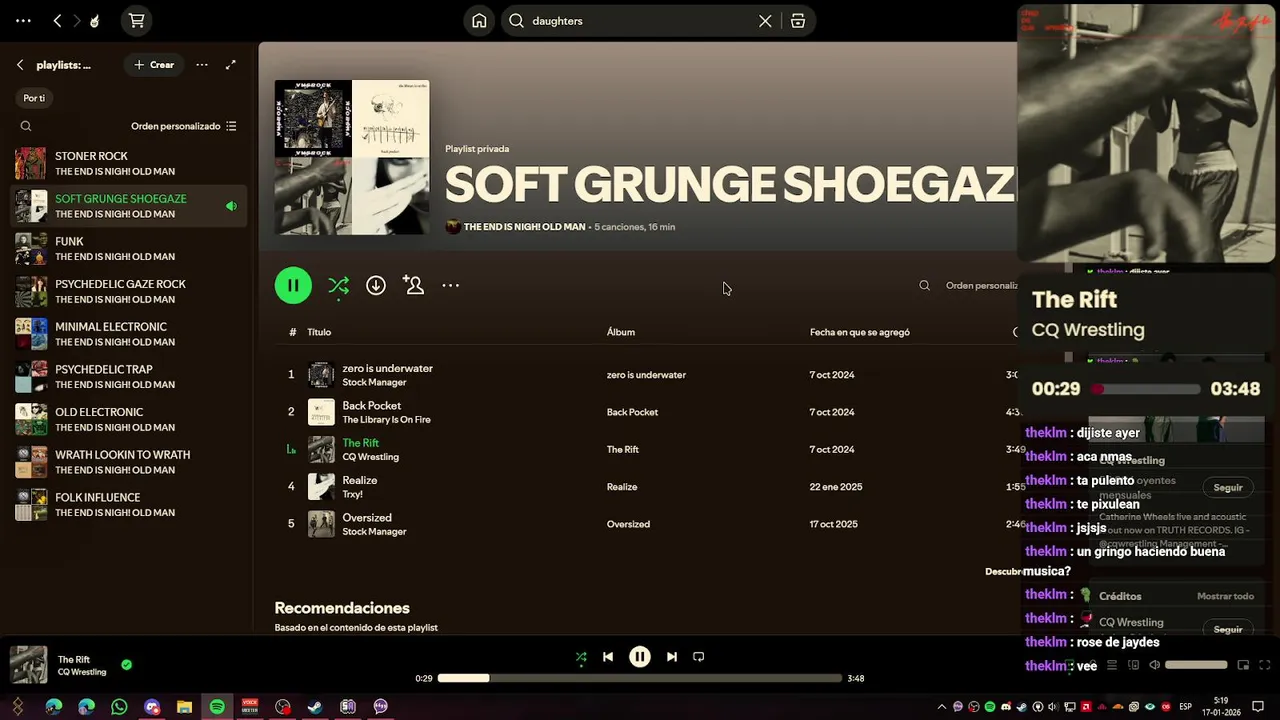
Task: Click the library search magnifier icon
Action: pyautogui.click(x=26, y=126)
